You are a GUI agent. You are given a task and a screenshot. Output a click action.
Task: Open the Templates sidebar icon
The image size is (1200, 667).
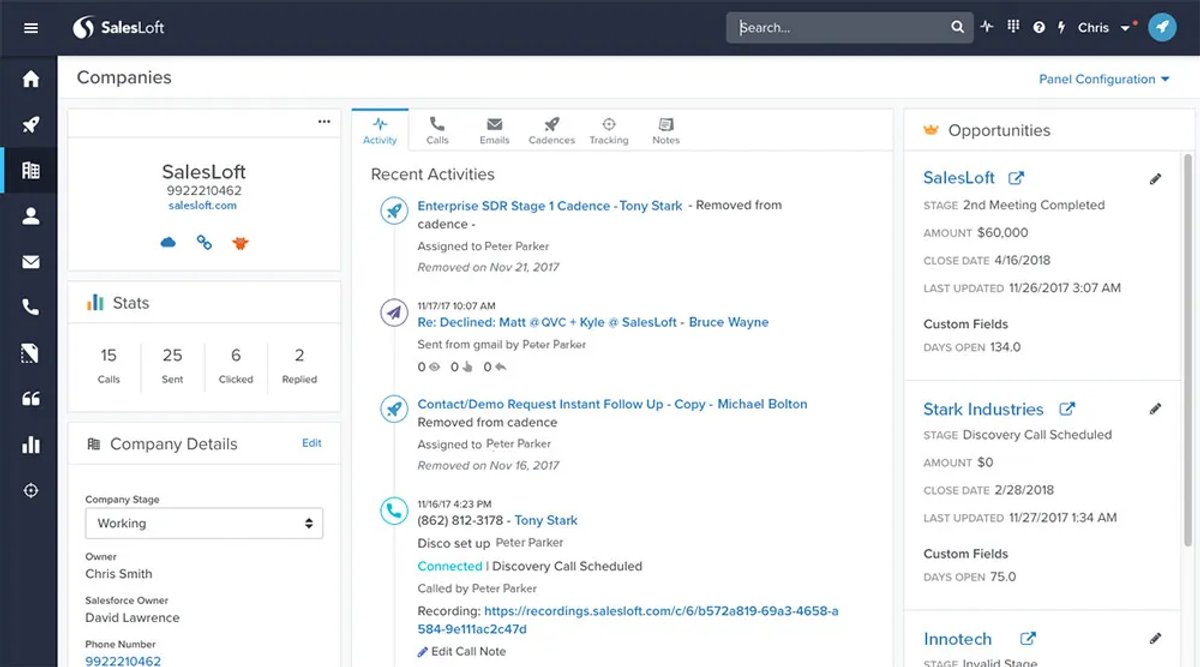31,353
